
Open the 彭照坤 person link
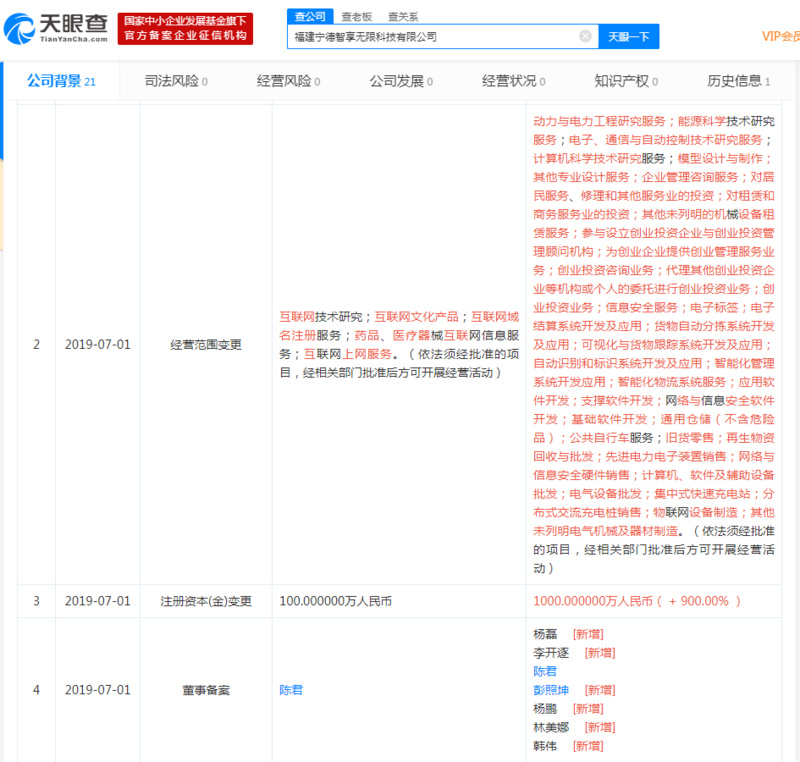(551, 690)
